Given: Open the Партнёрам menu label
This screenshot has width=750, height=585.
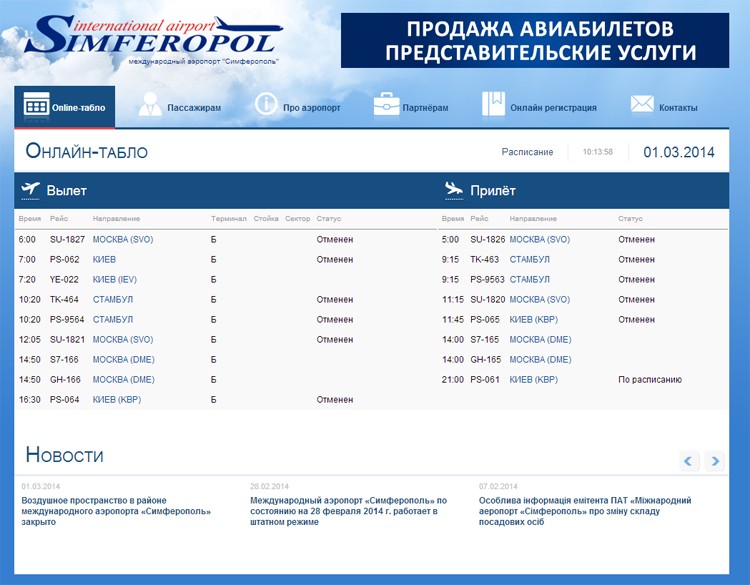Looking at the screenshot, I should coord(425,108).
